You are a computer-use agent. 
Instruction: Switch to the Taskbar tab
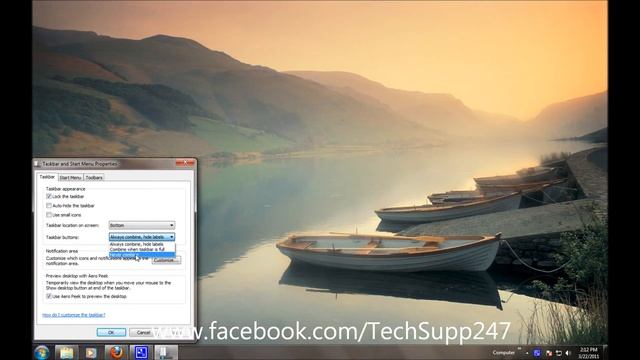(47, 177)
